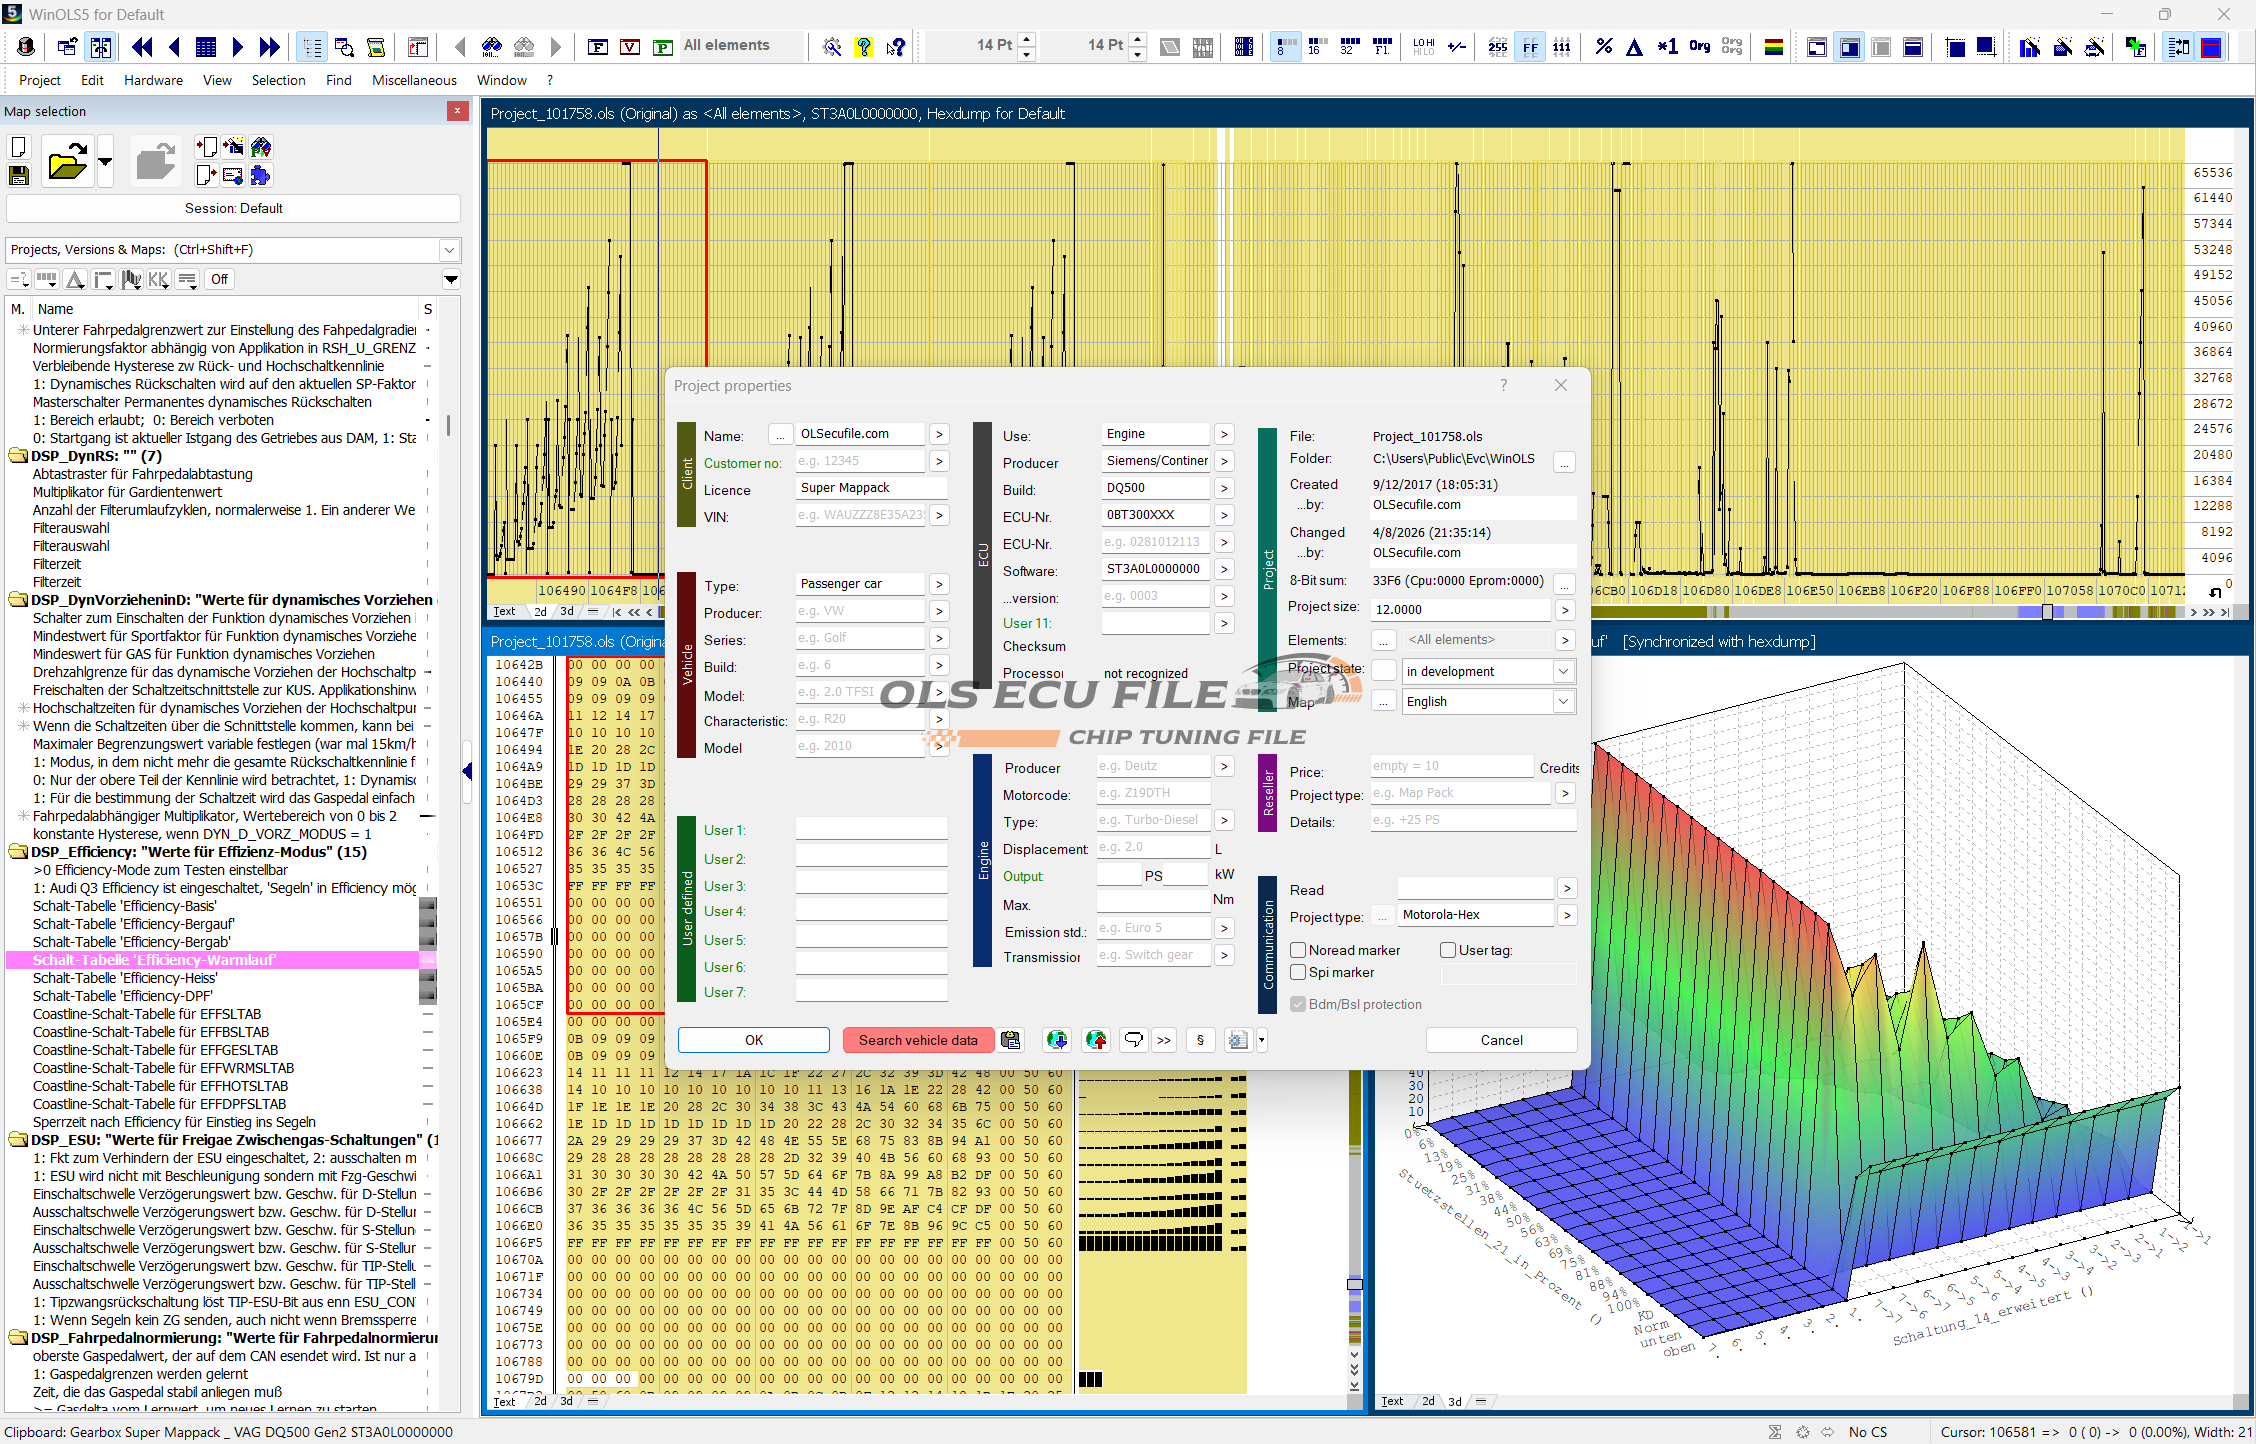Click the open folder icon in Map selection

[67, 162]
